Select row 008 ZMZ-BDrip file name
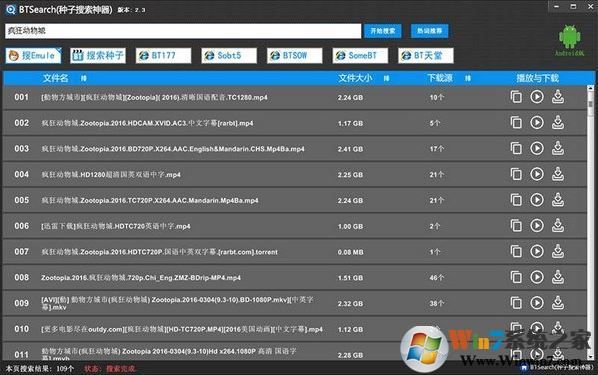The height and width of the screenshot is (375, 598). click(x=141, y=278)
